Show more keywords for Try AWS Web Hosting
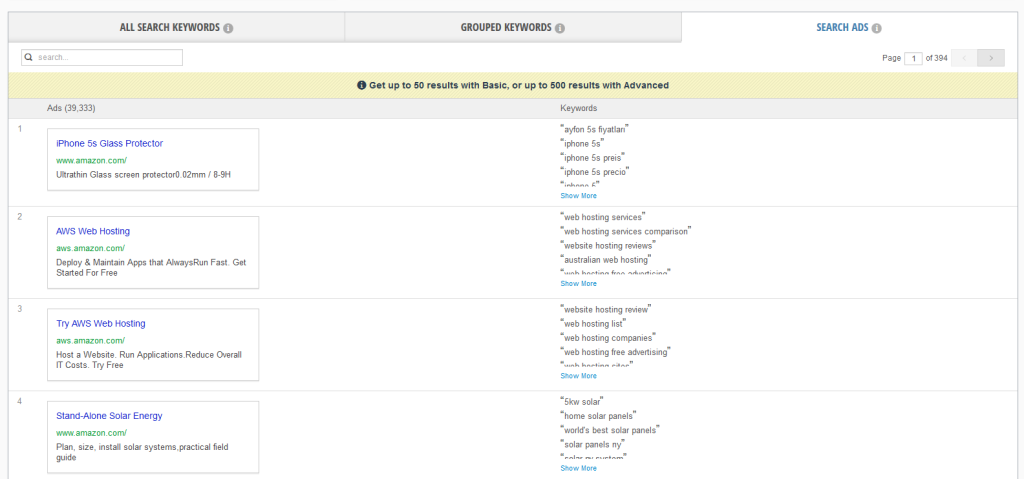 [578, 376]
